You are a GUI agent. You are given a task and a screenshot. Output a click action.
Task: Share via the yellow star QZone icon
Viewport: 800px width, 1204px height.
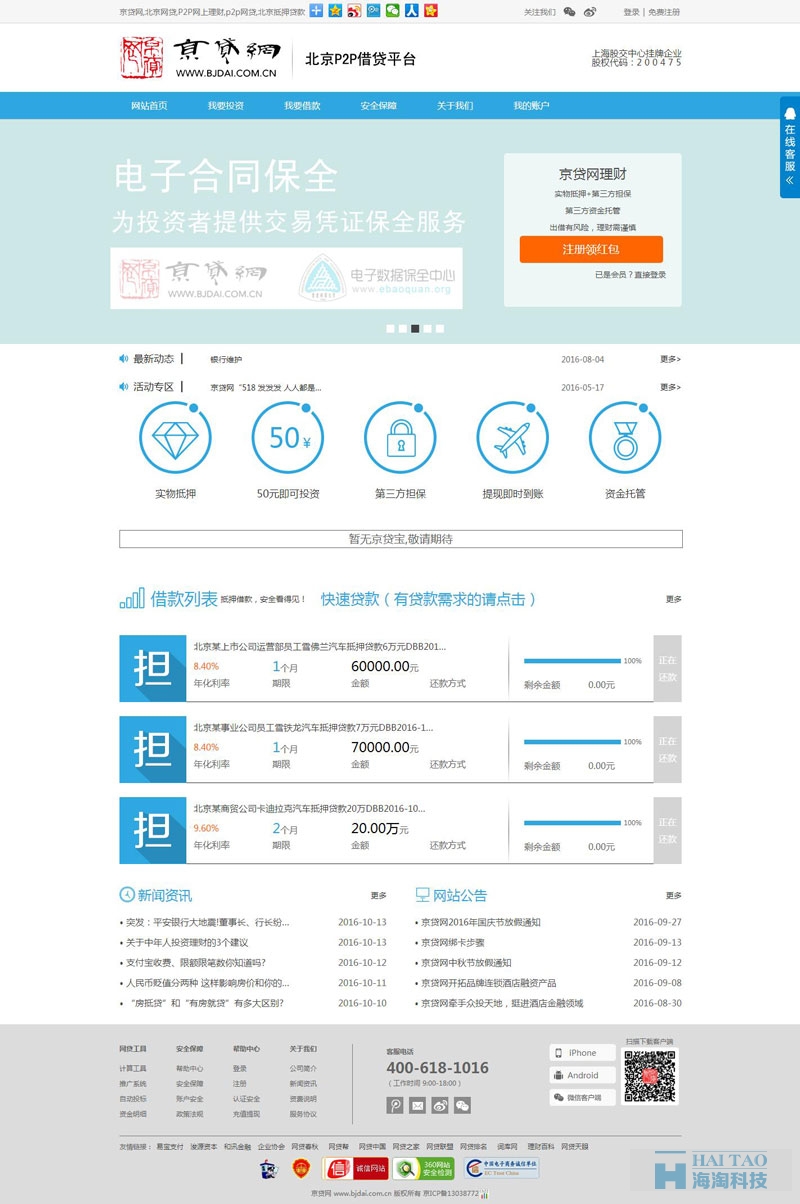(x=335, y=11)
